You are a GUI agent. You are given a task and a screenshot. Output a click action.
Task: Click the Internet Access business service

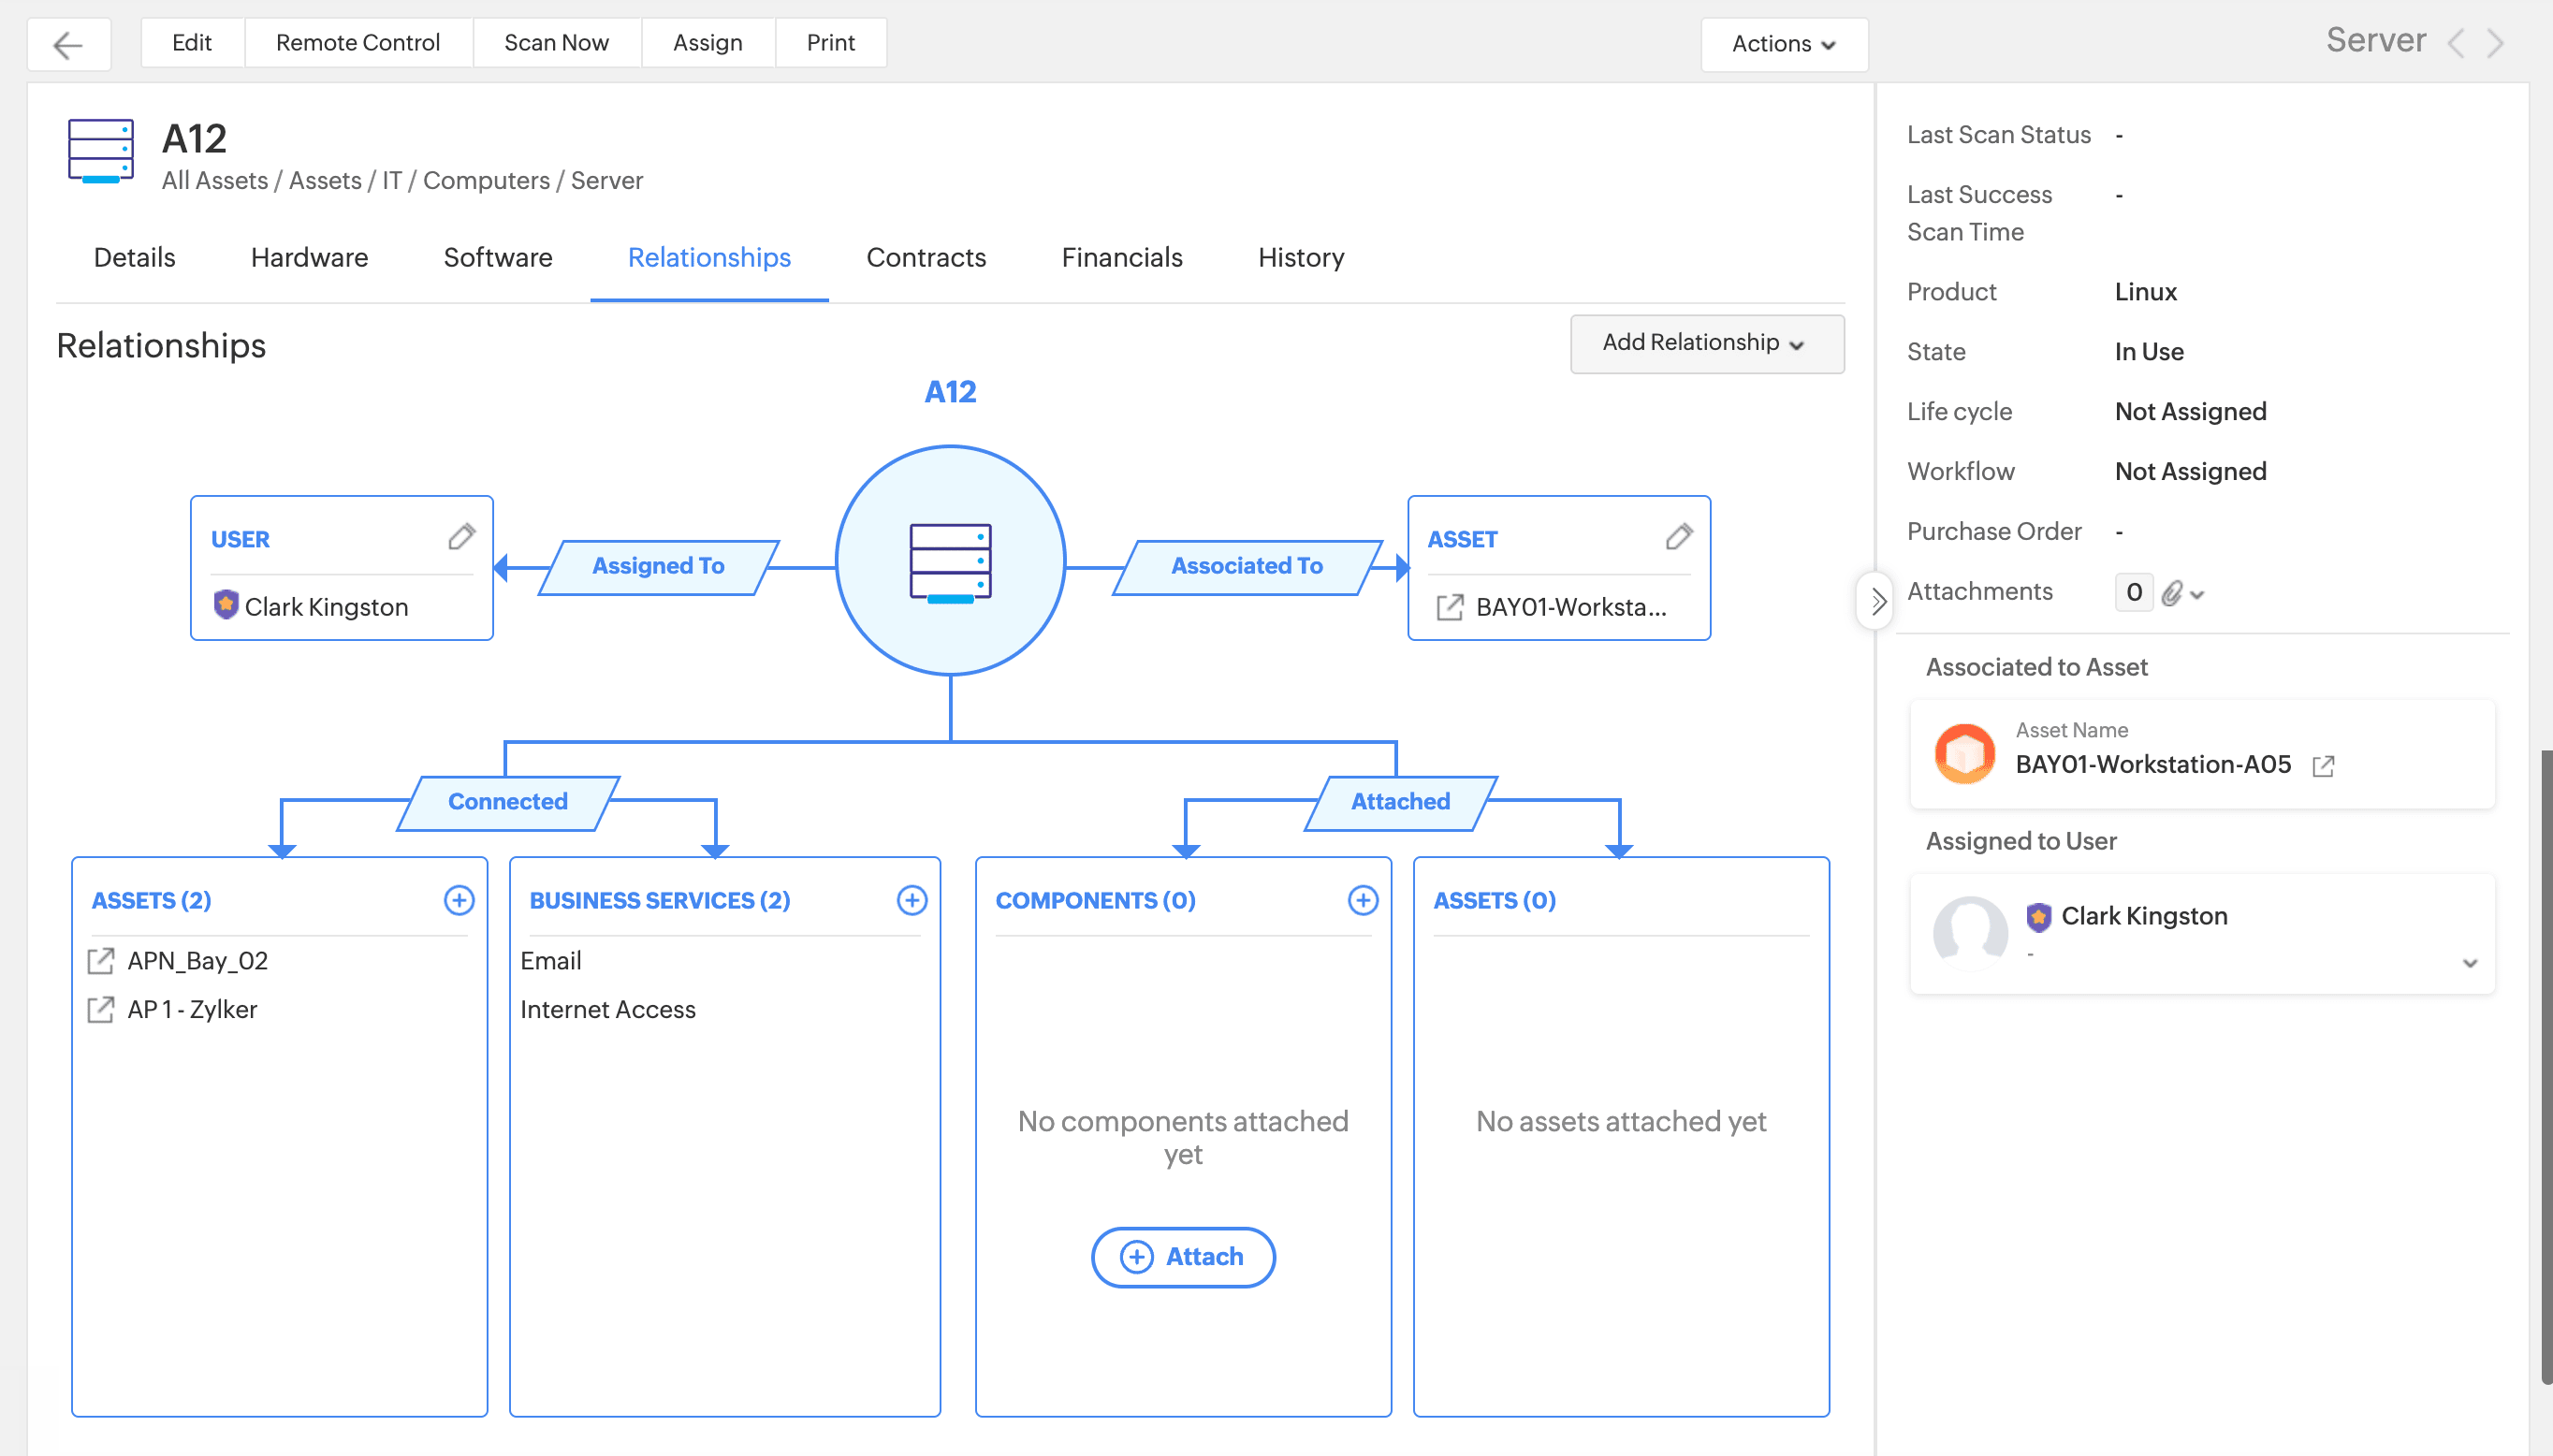pyautogui.click(x=607, y=1009)
